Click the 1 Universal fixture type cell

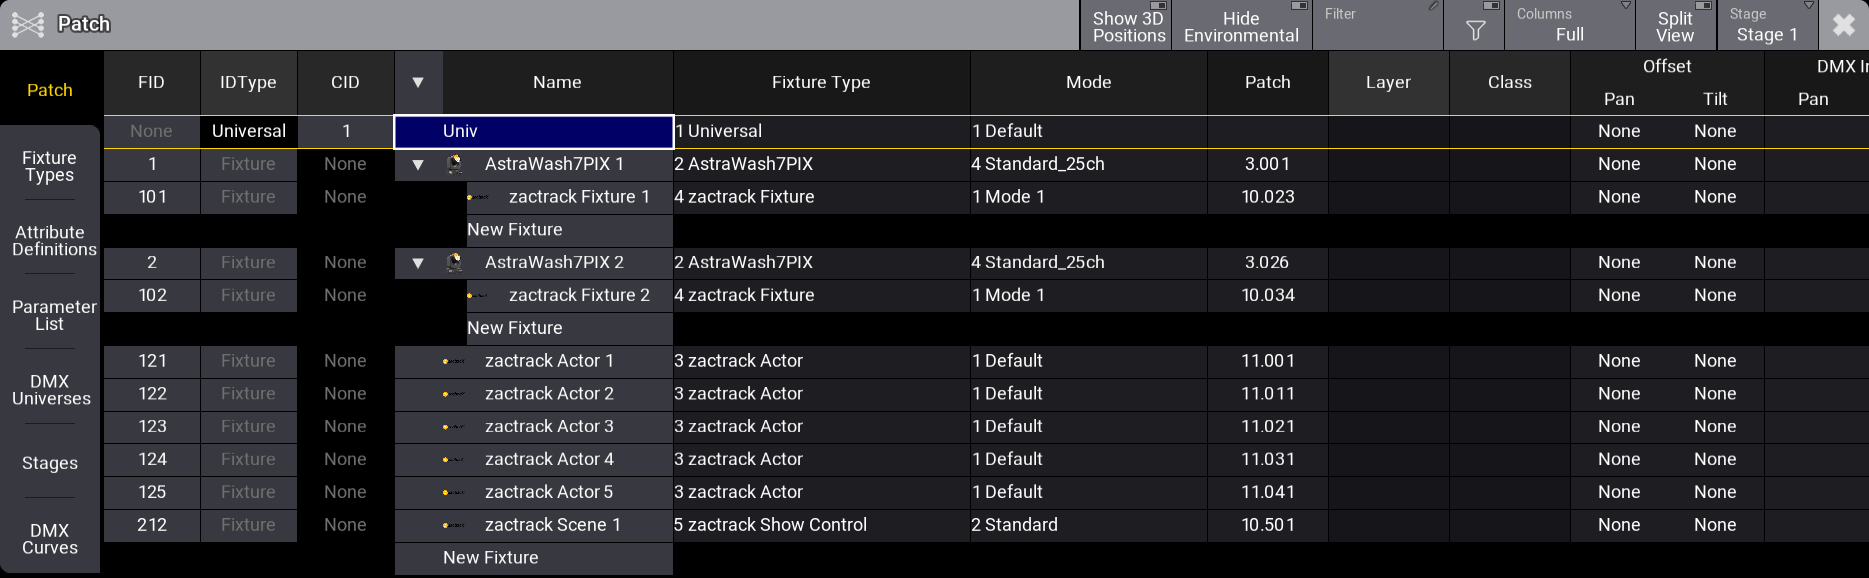(x=821, y=131)
